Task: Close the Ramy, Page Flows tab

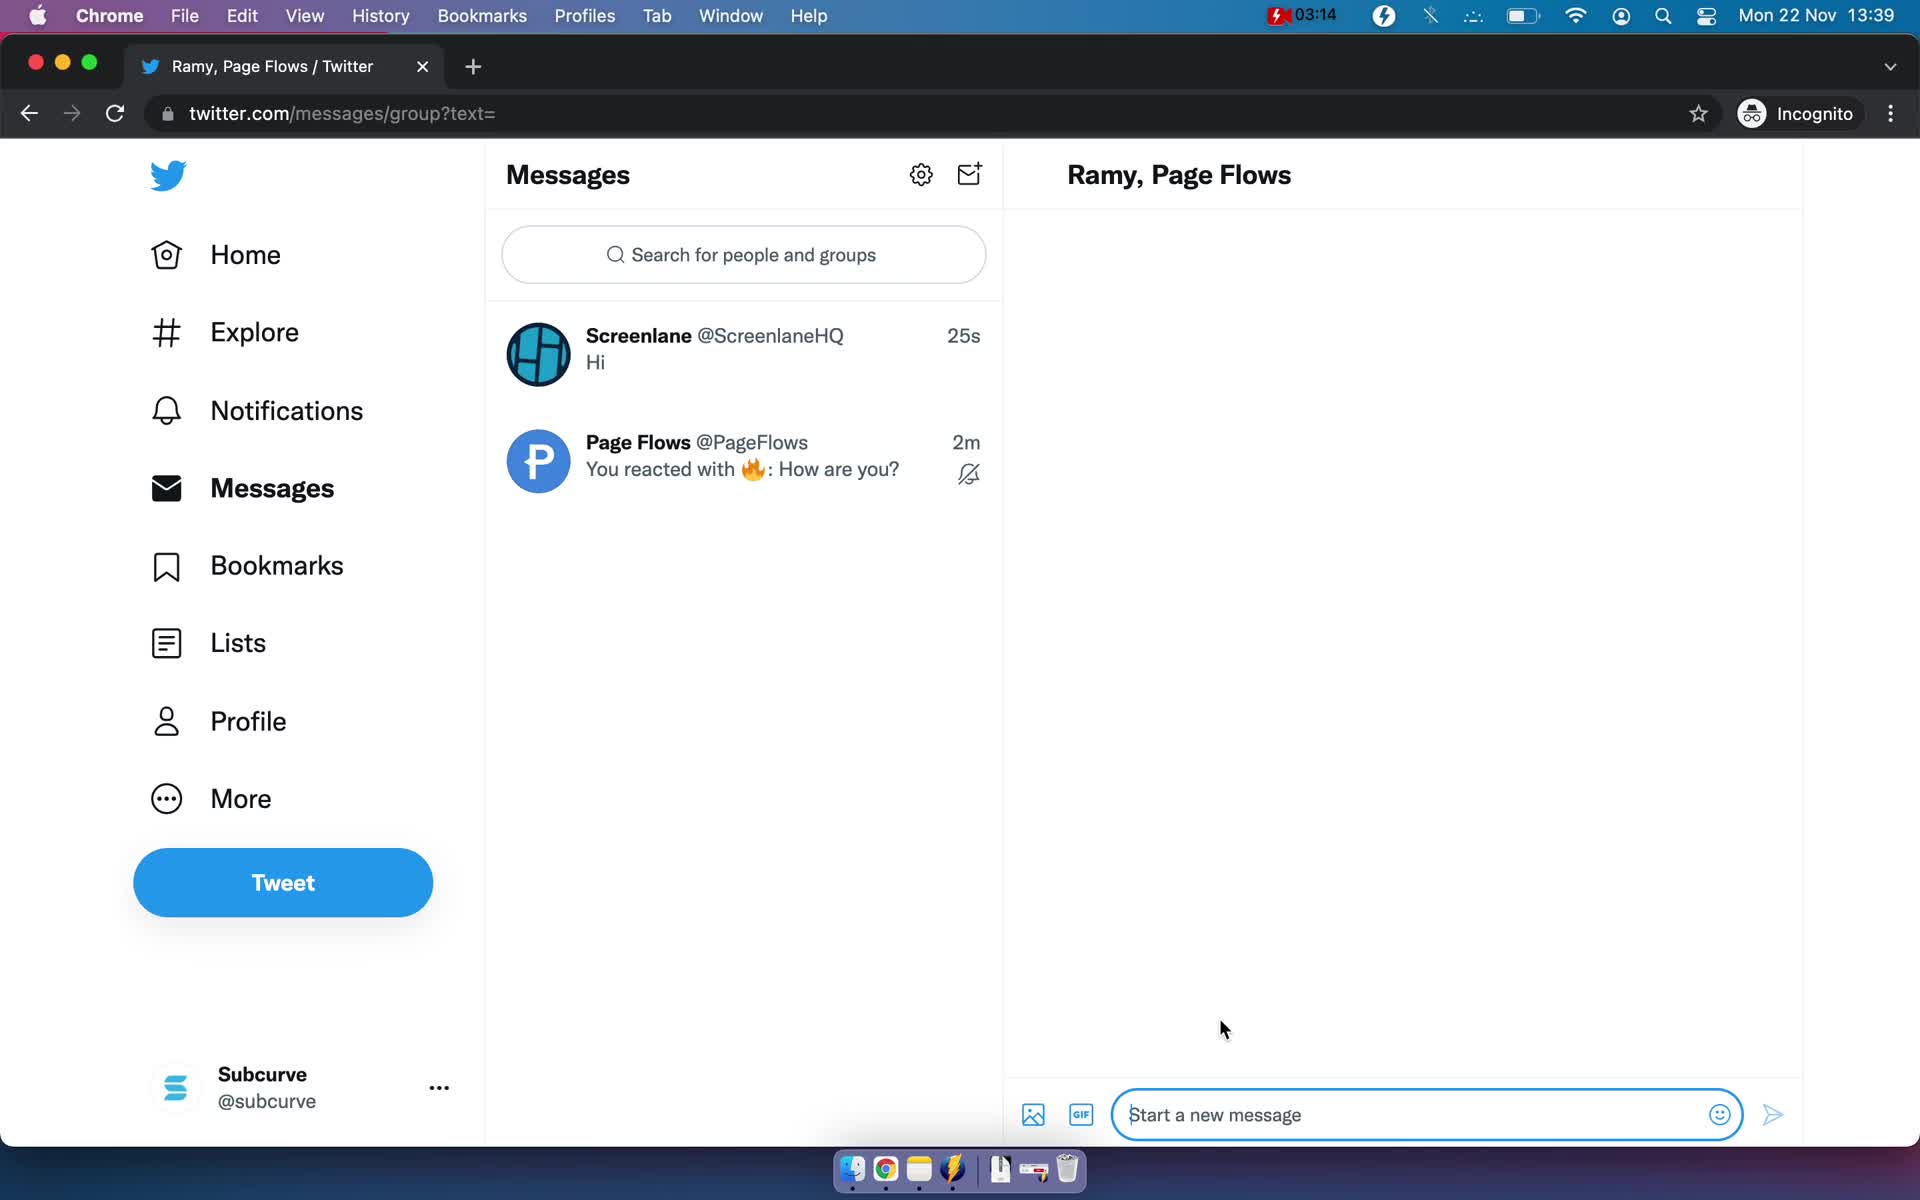Action: pyautogui.click(x=422, y=66)
